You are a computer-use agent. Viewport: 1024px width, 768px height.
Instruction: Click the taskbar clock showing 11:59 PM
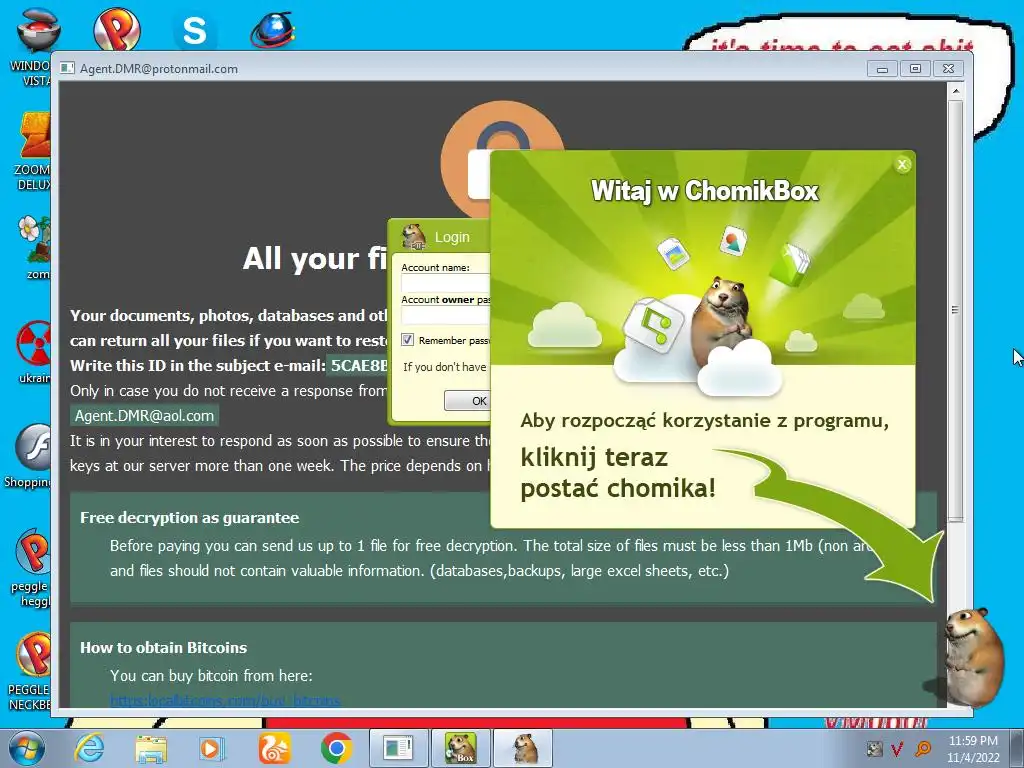pyautogui.click(x=973, y=748)
